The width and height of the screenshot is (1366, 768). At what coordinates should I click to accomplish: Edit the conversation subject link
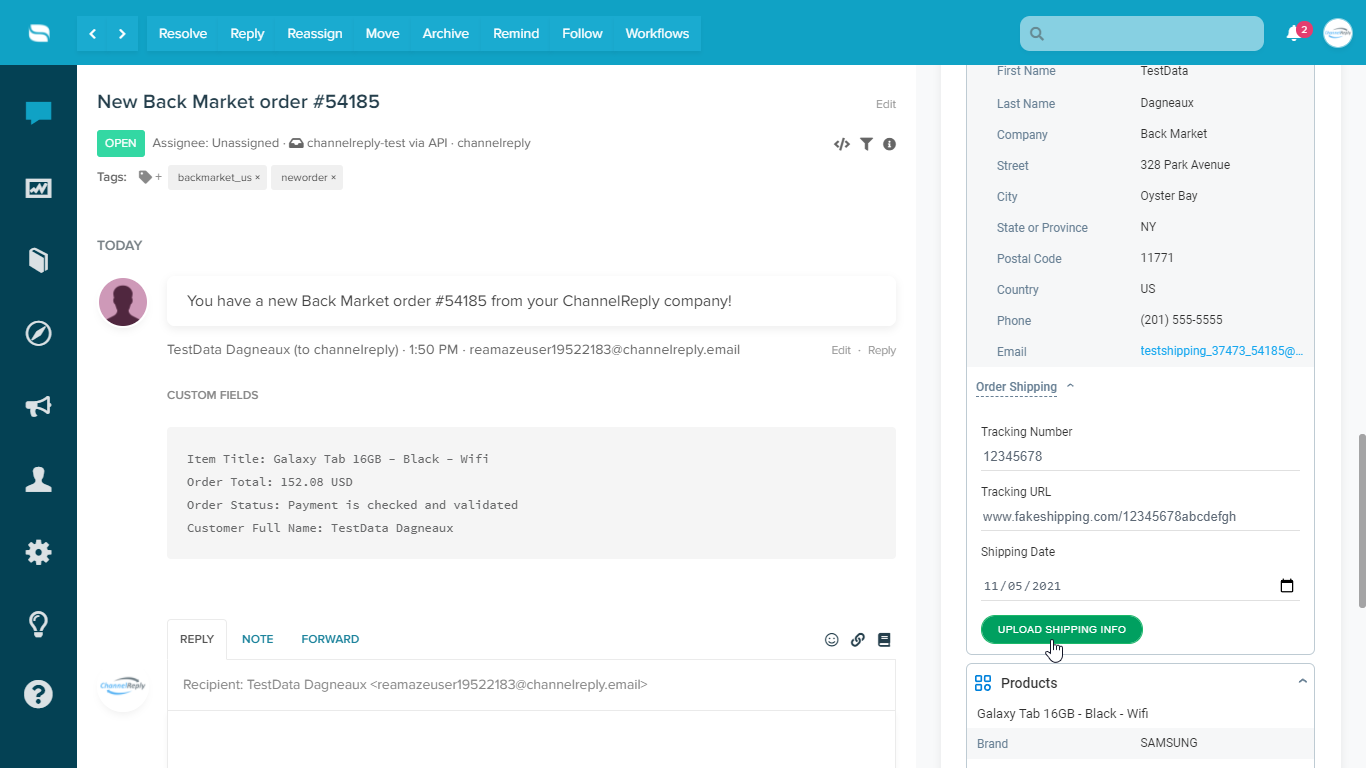pos(886,104)
